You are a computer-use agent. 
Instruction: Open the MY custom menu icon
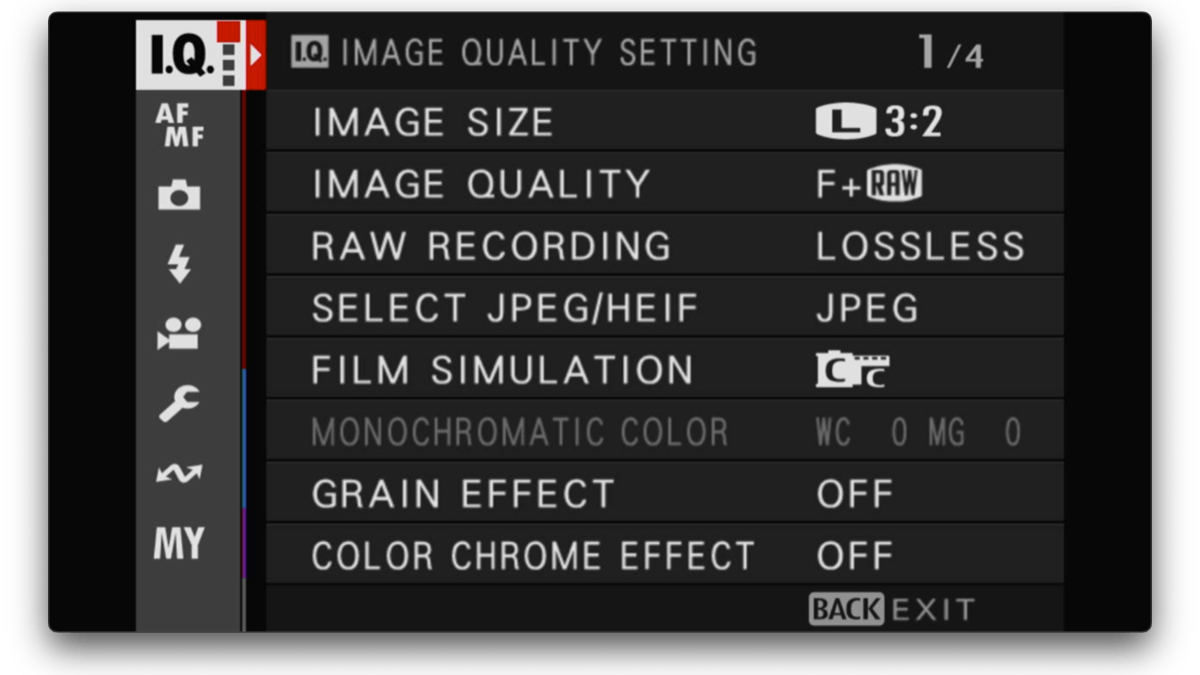pos(181,540)
